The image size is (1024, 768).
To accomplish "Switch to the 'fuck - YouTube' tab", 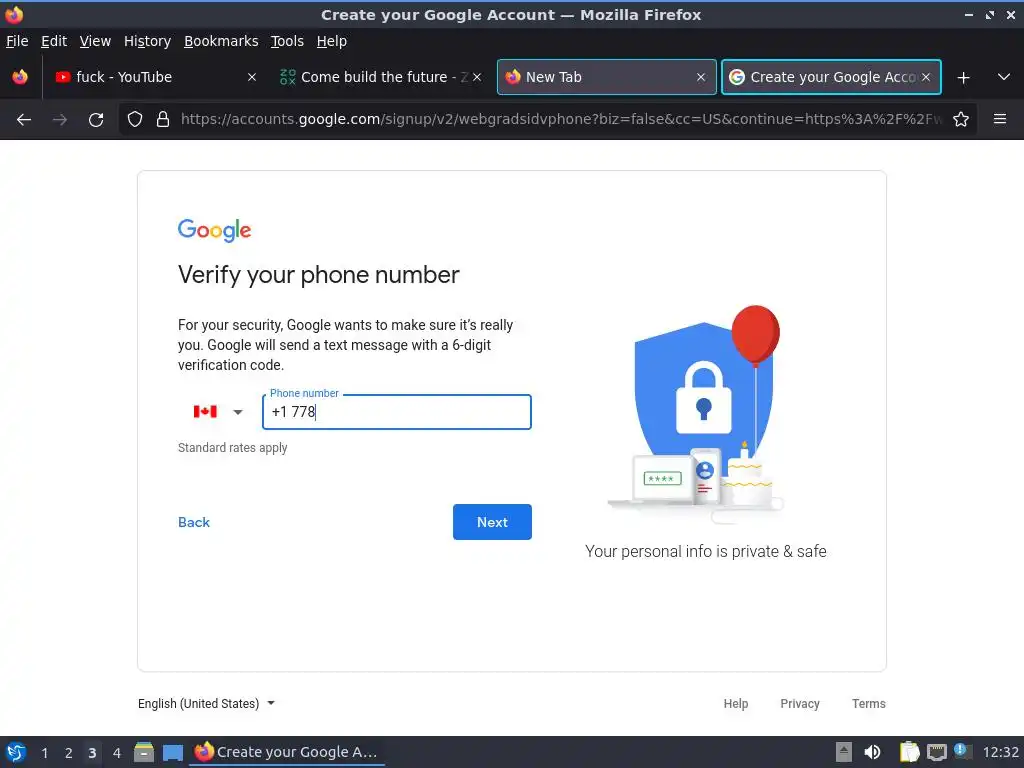I will tap(157, 77).
